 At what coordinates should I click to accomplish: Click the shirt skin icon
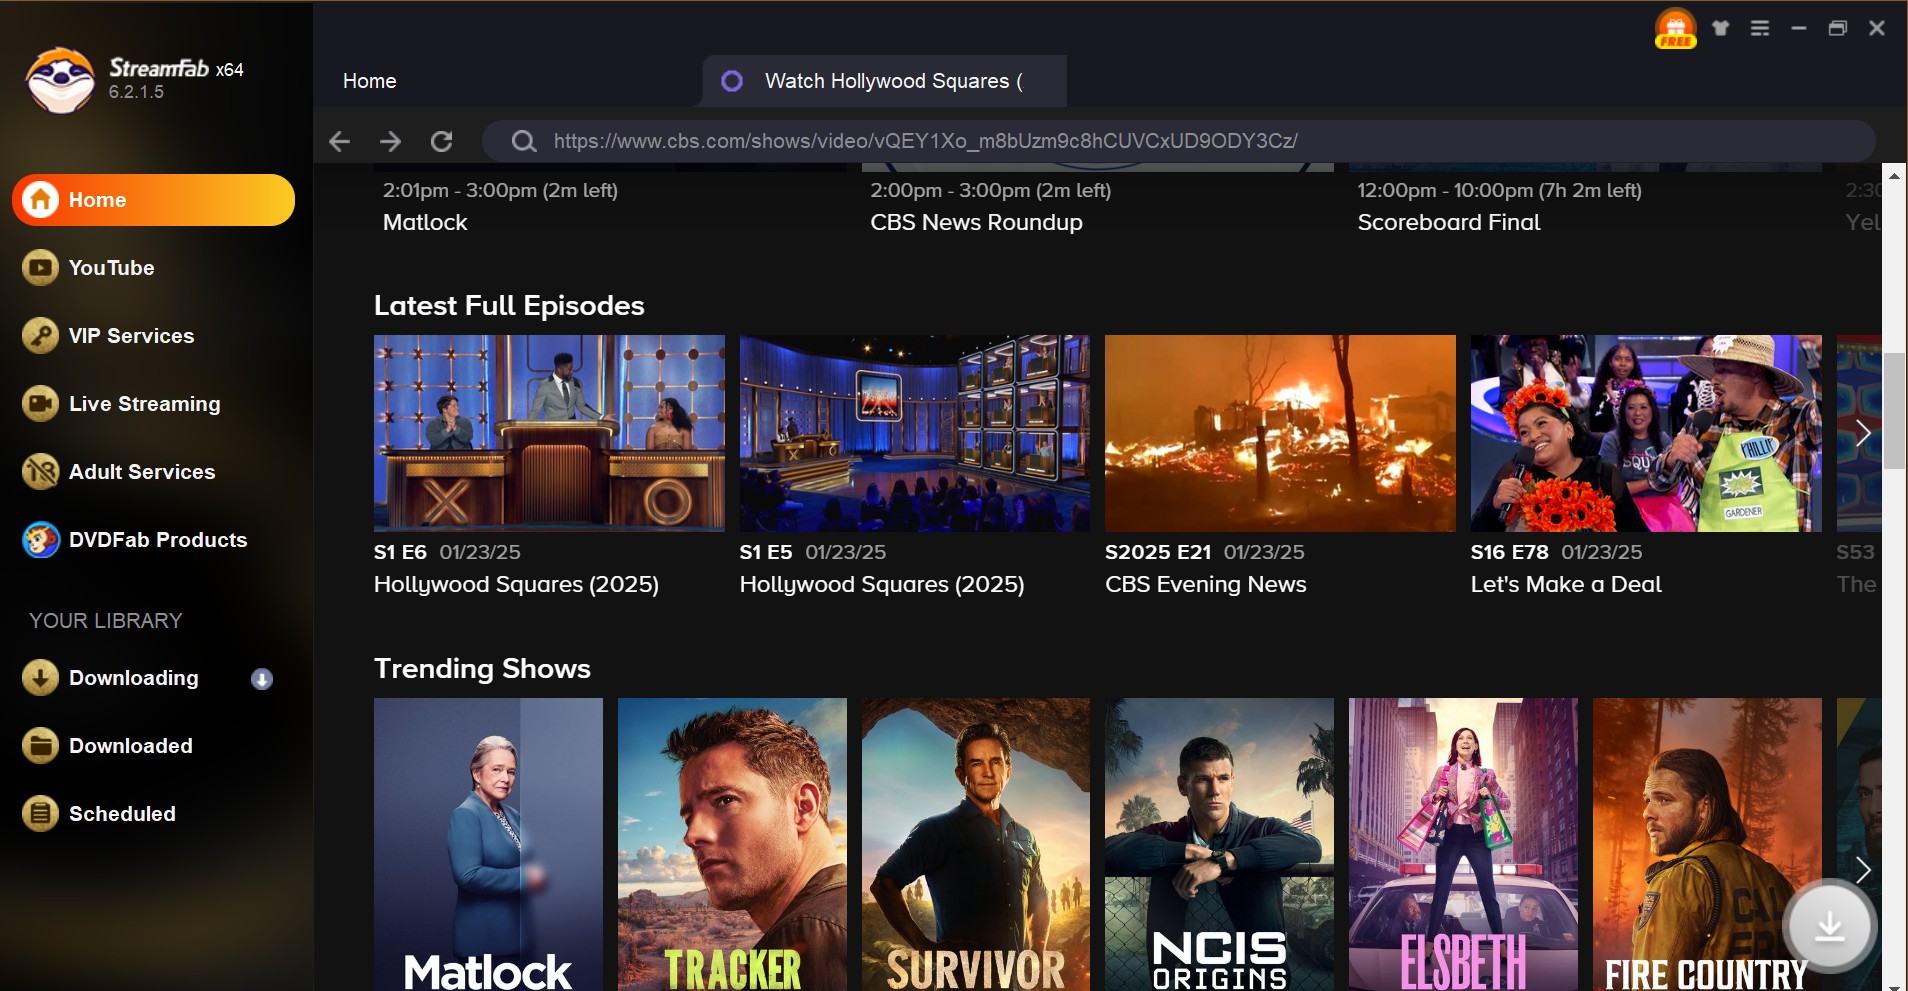pyautogui.click(x=1721, y=28)
